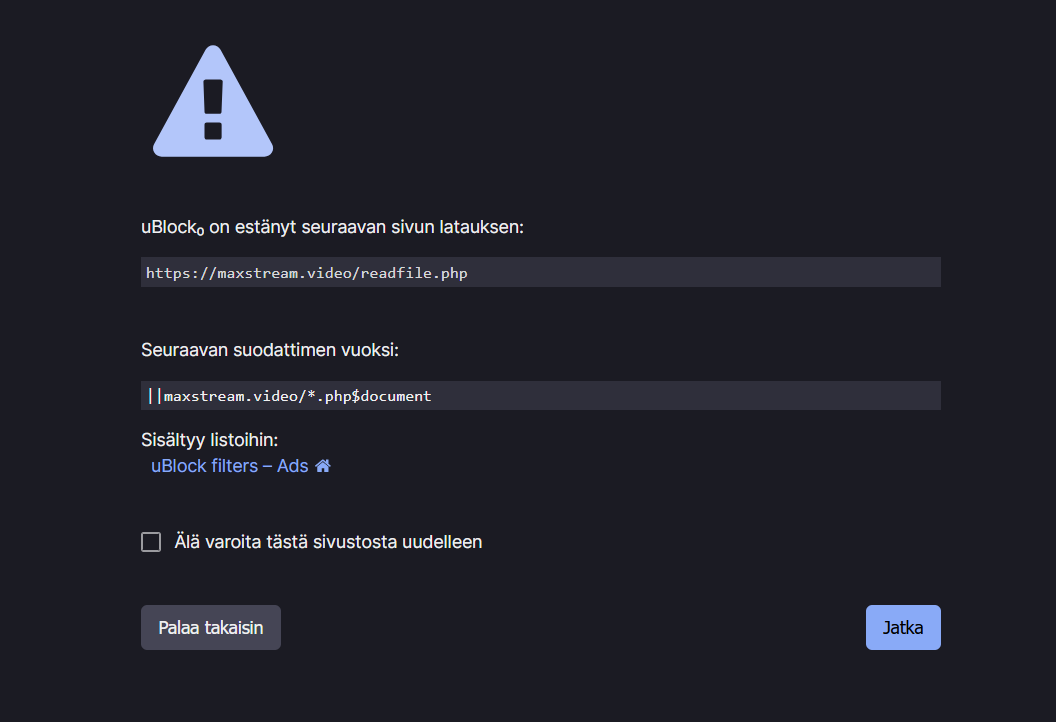Select the filter rule field
Viewport: 1056px width, 722px height.
(540, 394)
